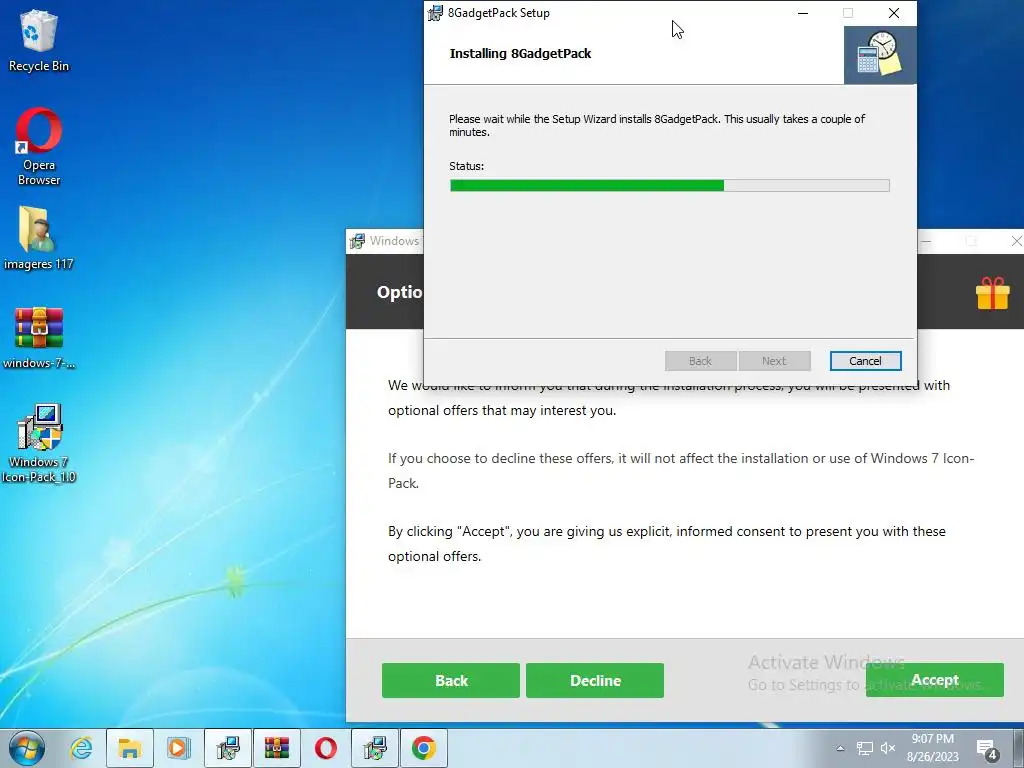The height and width of the screenshot is (768, 1024).
Task: Click the Windows icon pack installer title icon
Action: click(357, 241)
